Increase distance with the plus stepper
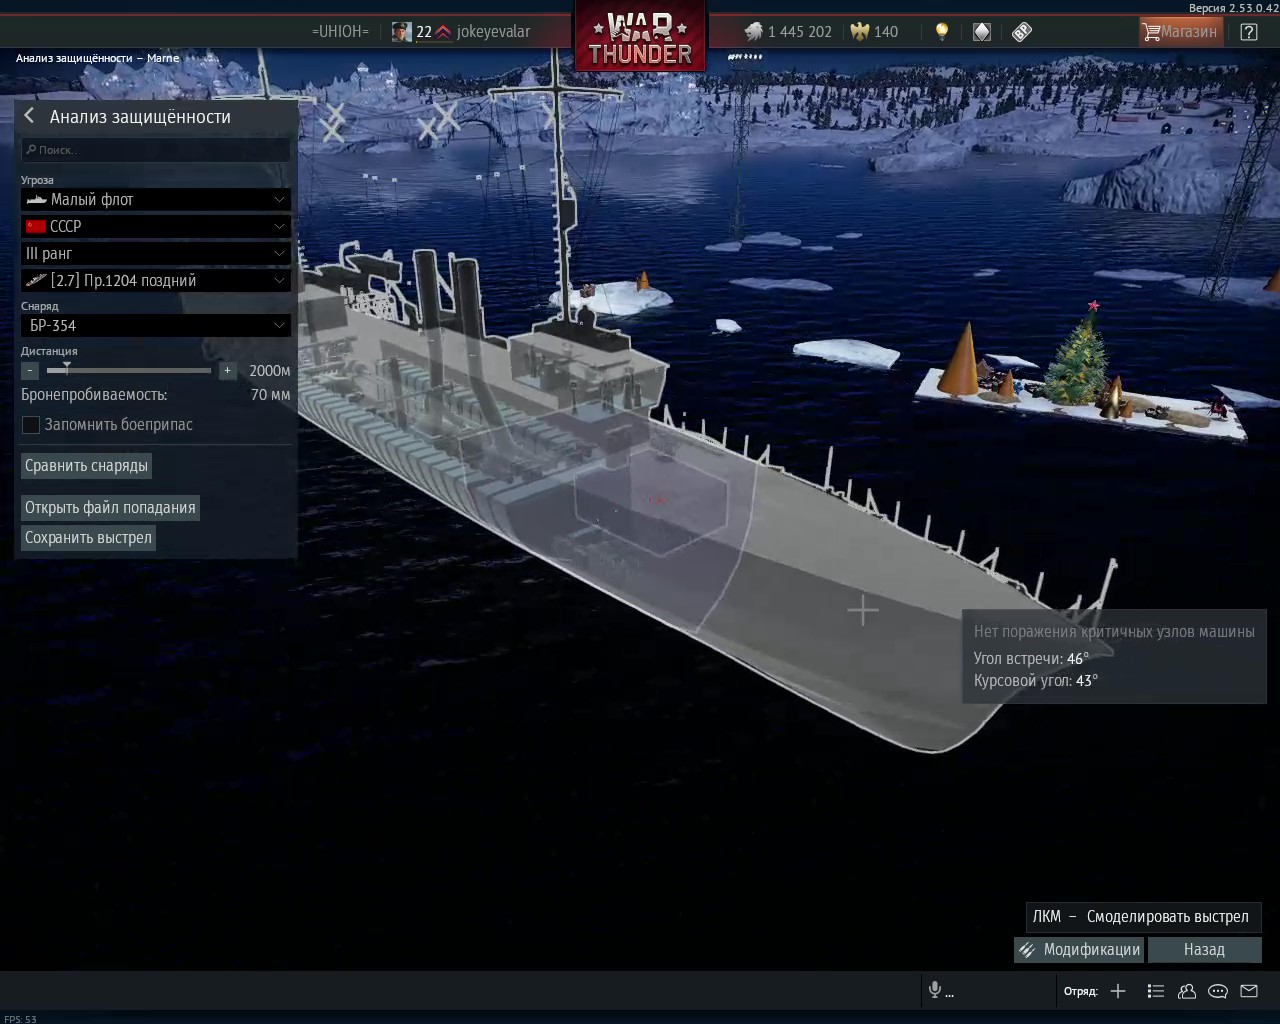The image size is (1280, 1024). tap(227, 371)
